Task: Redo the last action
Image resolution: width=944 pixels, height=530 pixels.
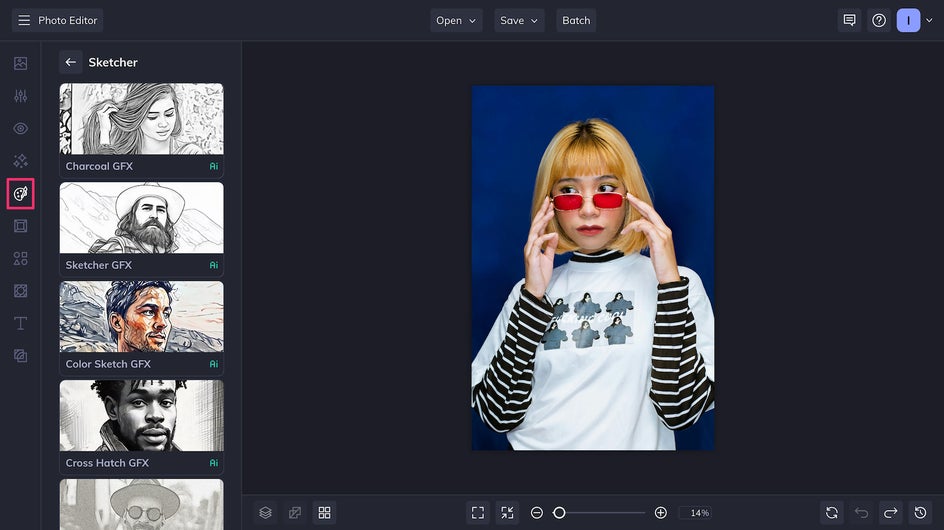Action: [x=891, y=513]
